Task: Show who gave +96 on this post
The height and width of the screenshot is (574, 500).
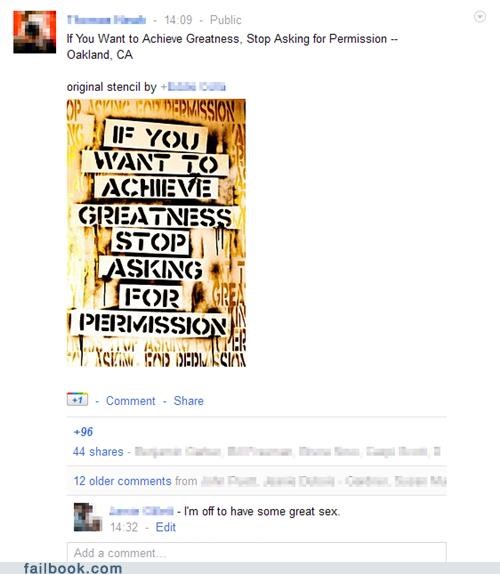Action: coord(83,432)
